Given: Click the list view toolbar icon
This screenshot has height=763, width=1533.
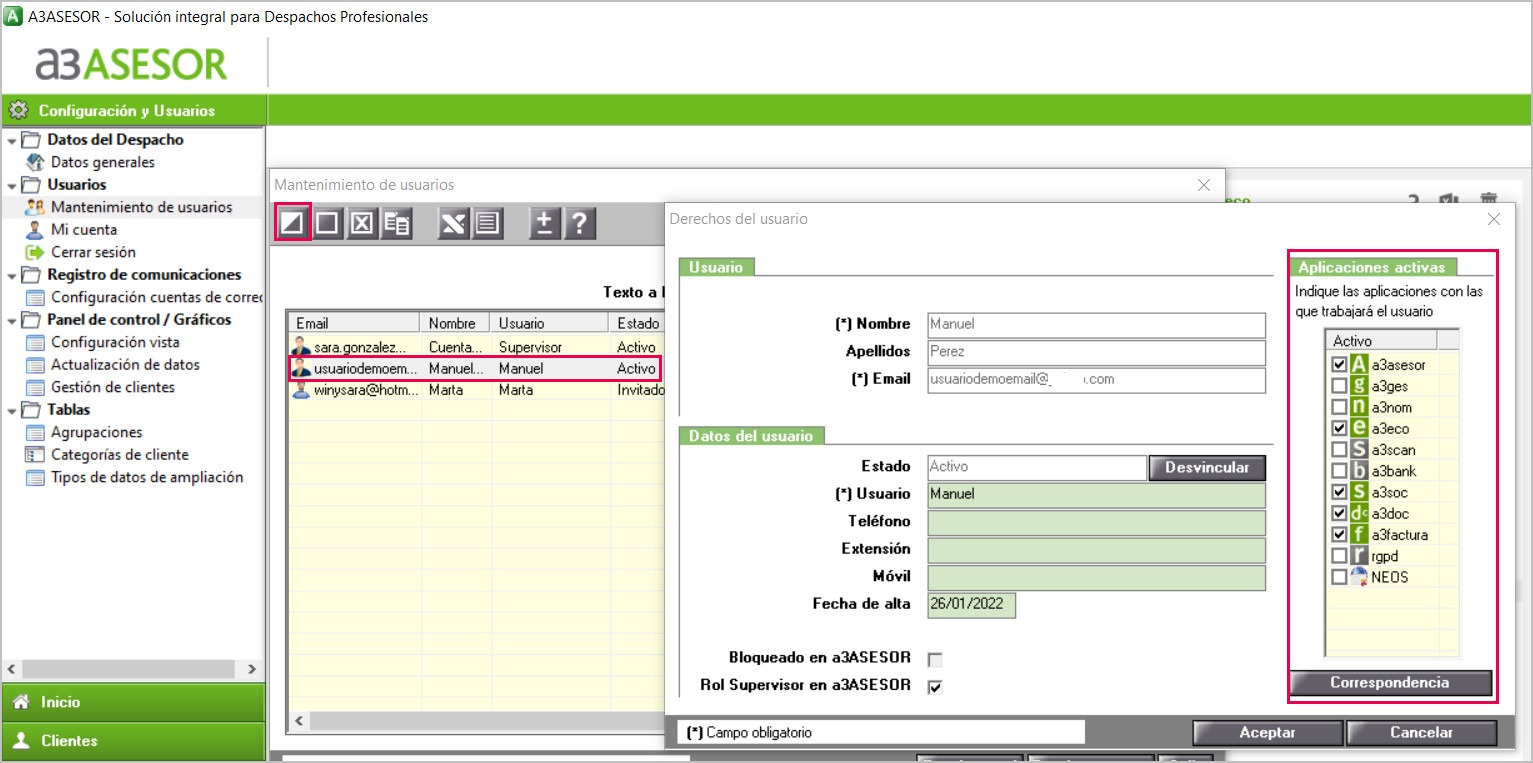Looking at the screenshot, I should point(487,222).
